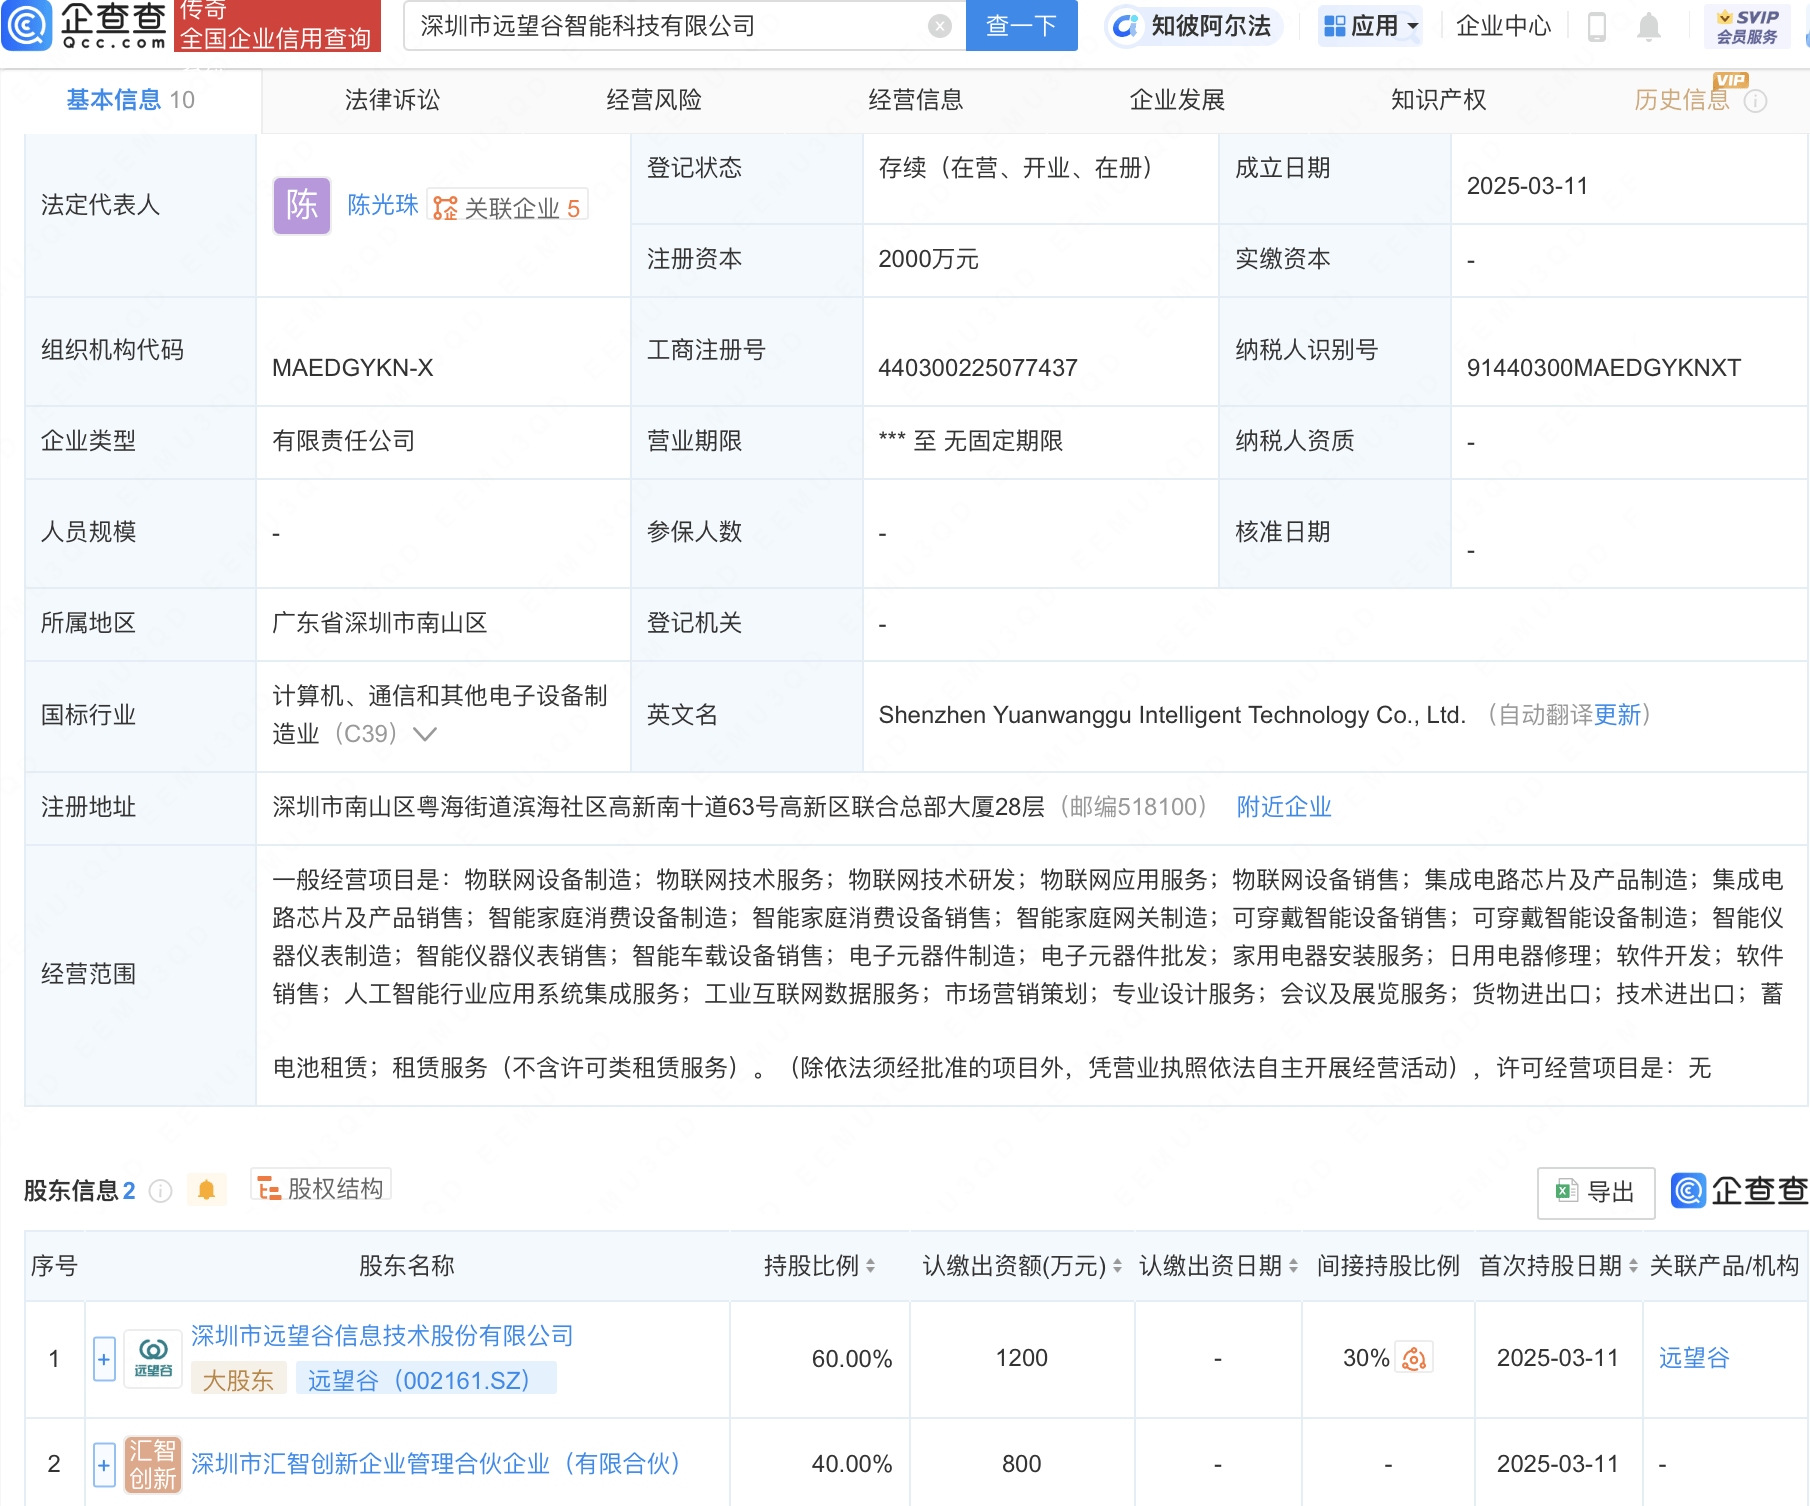Click the 查一下 search button
The height and width of the screenshot is (1506, 1810).
[x=1022, y=26]
